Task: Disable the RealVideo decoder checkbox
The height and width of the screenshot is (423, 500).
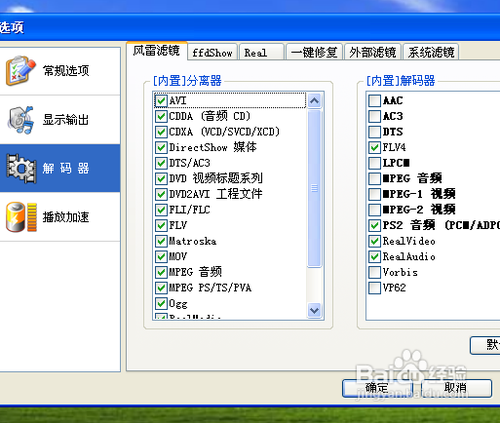Action: (x=375, y=241)
